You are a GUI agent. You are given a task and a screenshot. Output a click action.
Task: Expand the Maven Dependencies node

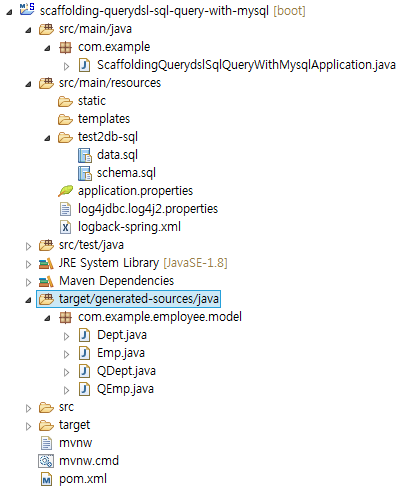(28, 282)
